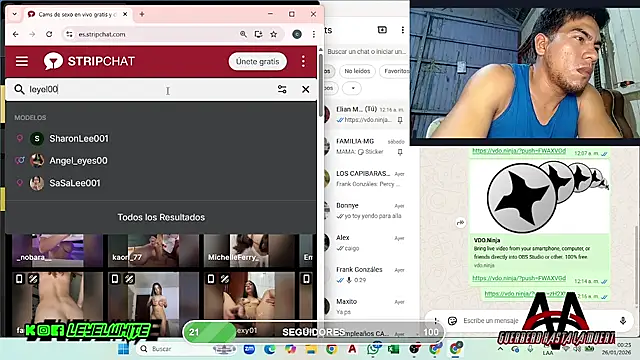The width and height of the screenshot is (640, 360).
Task: Open the LOS CAPIBARAS group chat
Action: click(367, 178)
